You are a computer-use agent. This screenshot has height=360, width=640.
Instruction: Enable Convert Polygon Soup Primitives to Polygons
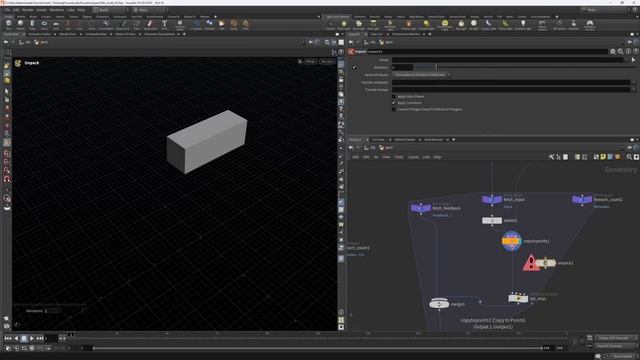click(x=394, y=109)
